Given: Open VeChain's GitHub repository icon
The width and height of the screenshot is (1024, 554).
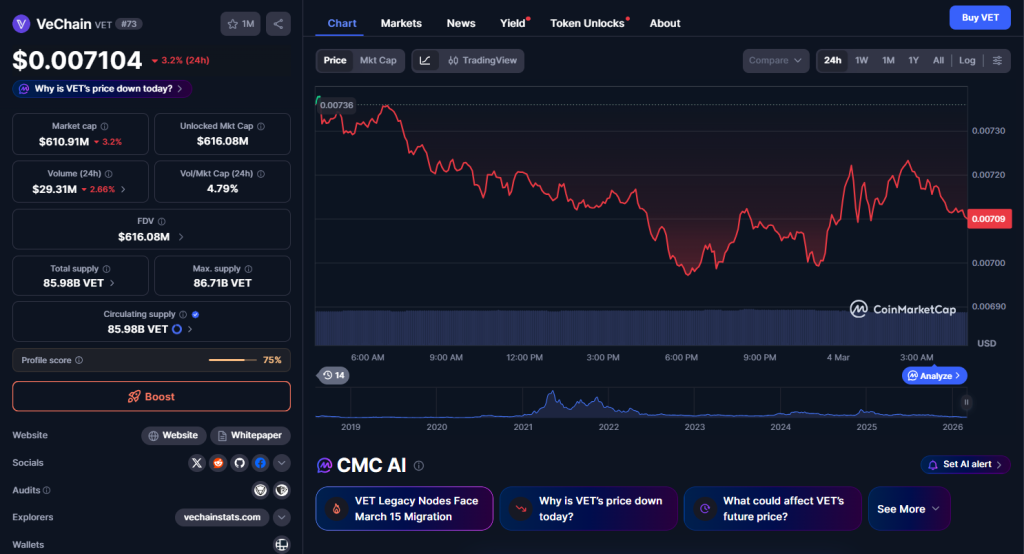Looking at the screenshot, I should tap(239, 463).
